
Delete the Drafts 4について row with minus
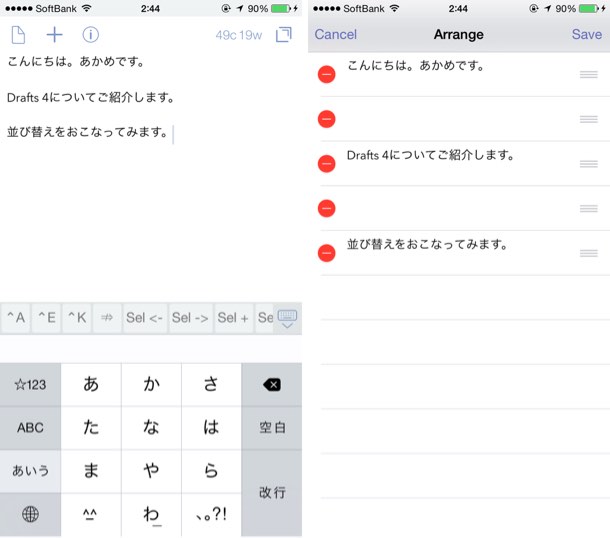coord(326,164)
